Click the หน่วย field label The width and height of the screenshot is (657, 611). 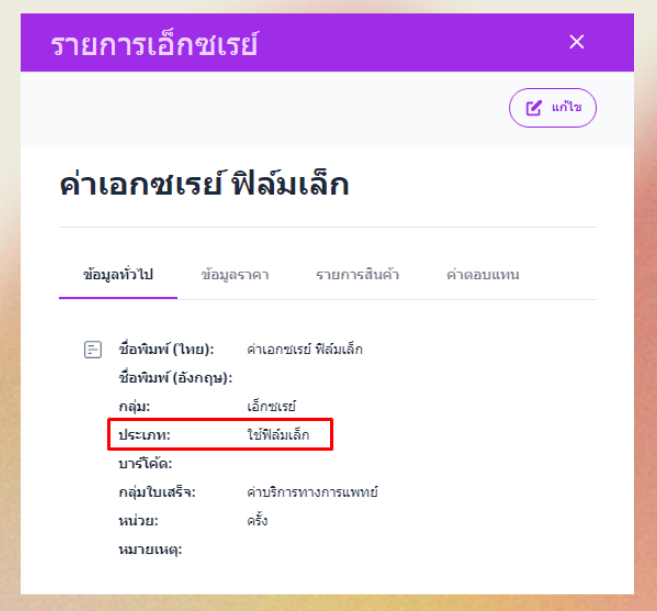pos(138,521)
